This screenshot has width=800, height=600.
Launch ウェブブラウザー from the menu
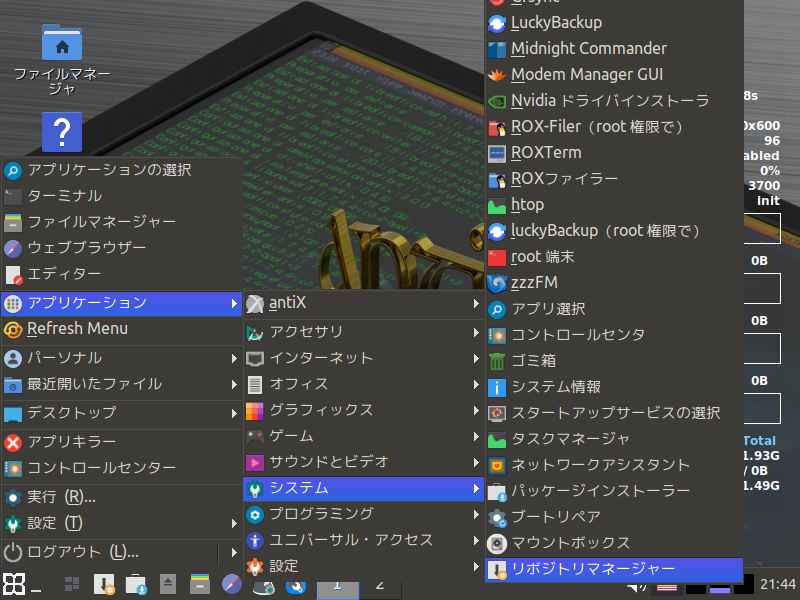(121, 248)
